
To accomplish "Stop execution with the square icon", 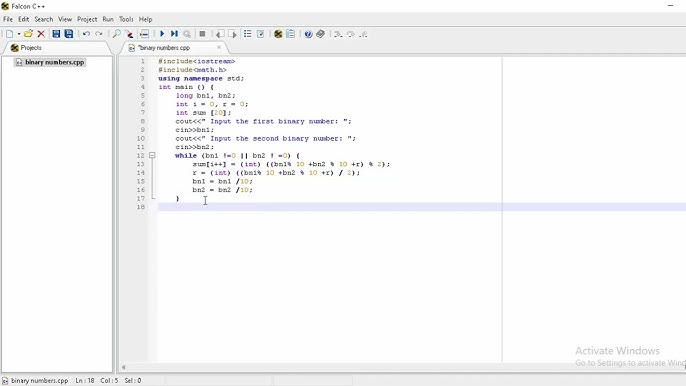I will (202, 34).
